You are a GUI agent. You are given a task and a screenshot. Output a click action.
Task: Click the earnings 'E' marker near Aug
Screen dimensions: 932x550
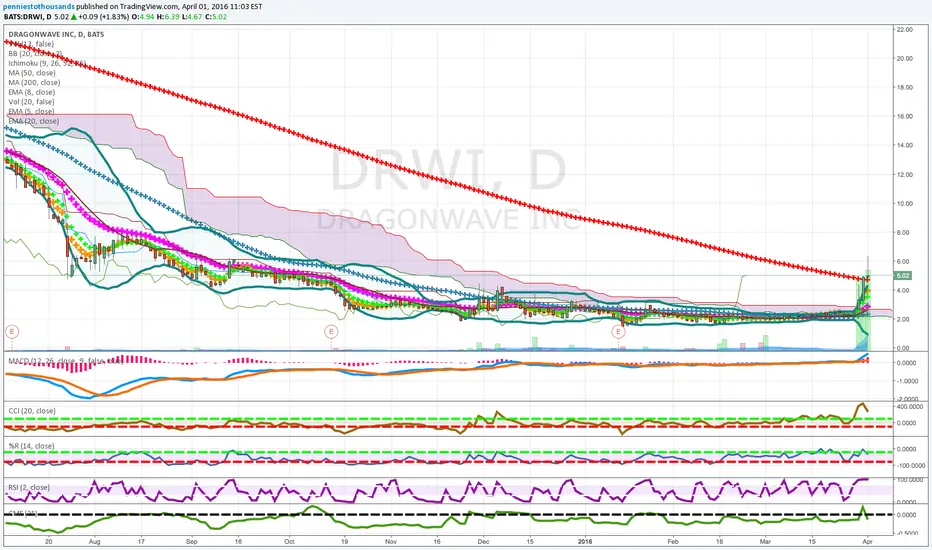click(12, 332)
